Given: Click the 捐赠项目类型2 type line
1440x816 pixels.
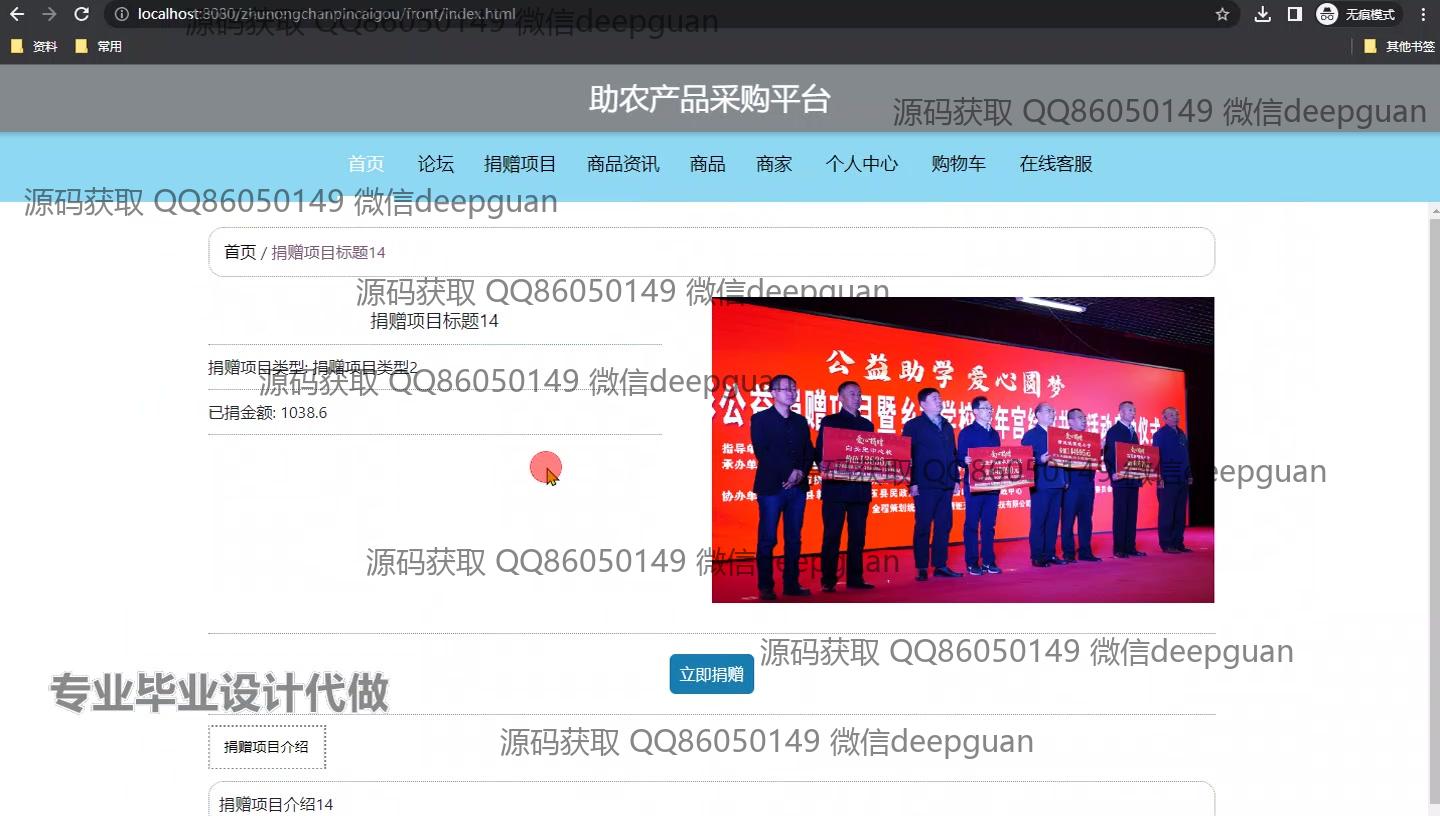Looking at the screenshot, I should click(312, 367).
